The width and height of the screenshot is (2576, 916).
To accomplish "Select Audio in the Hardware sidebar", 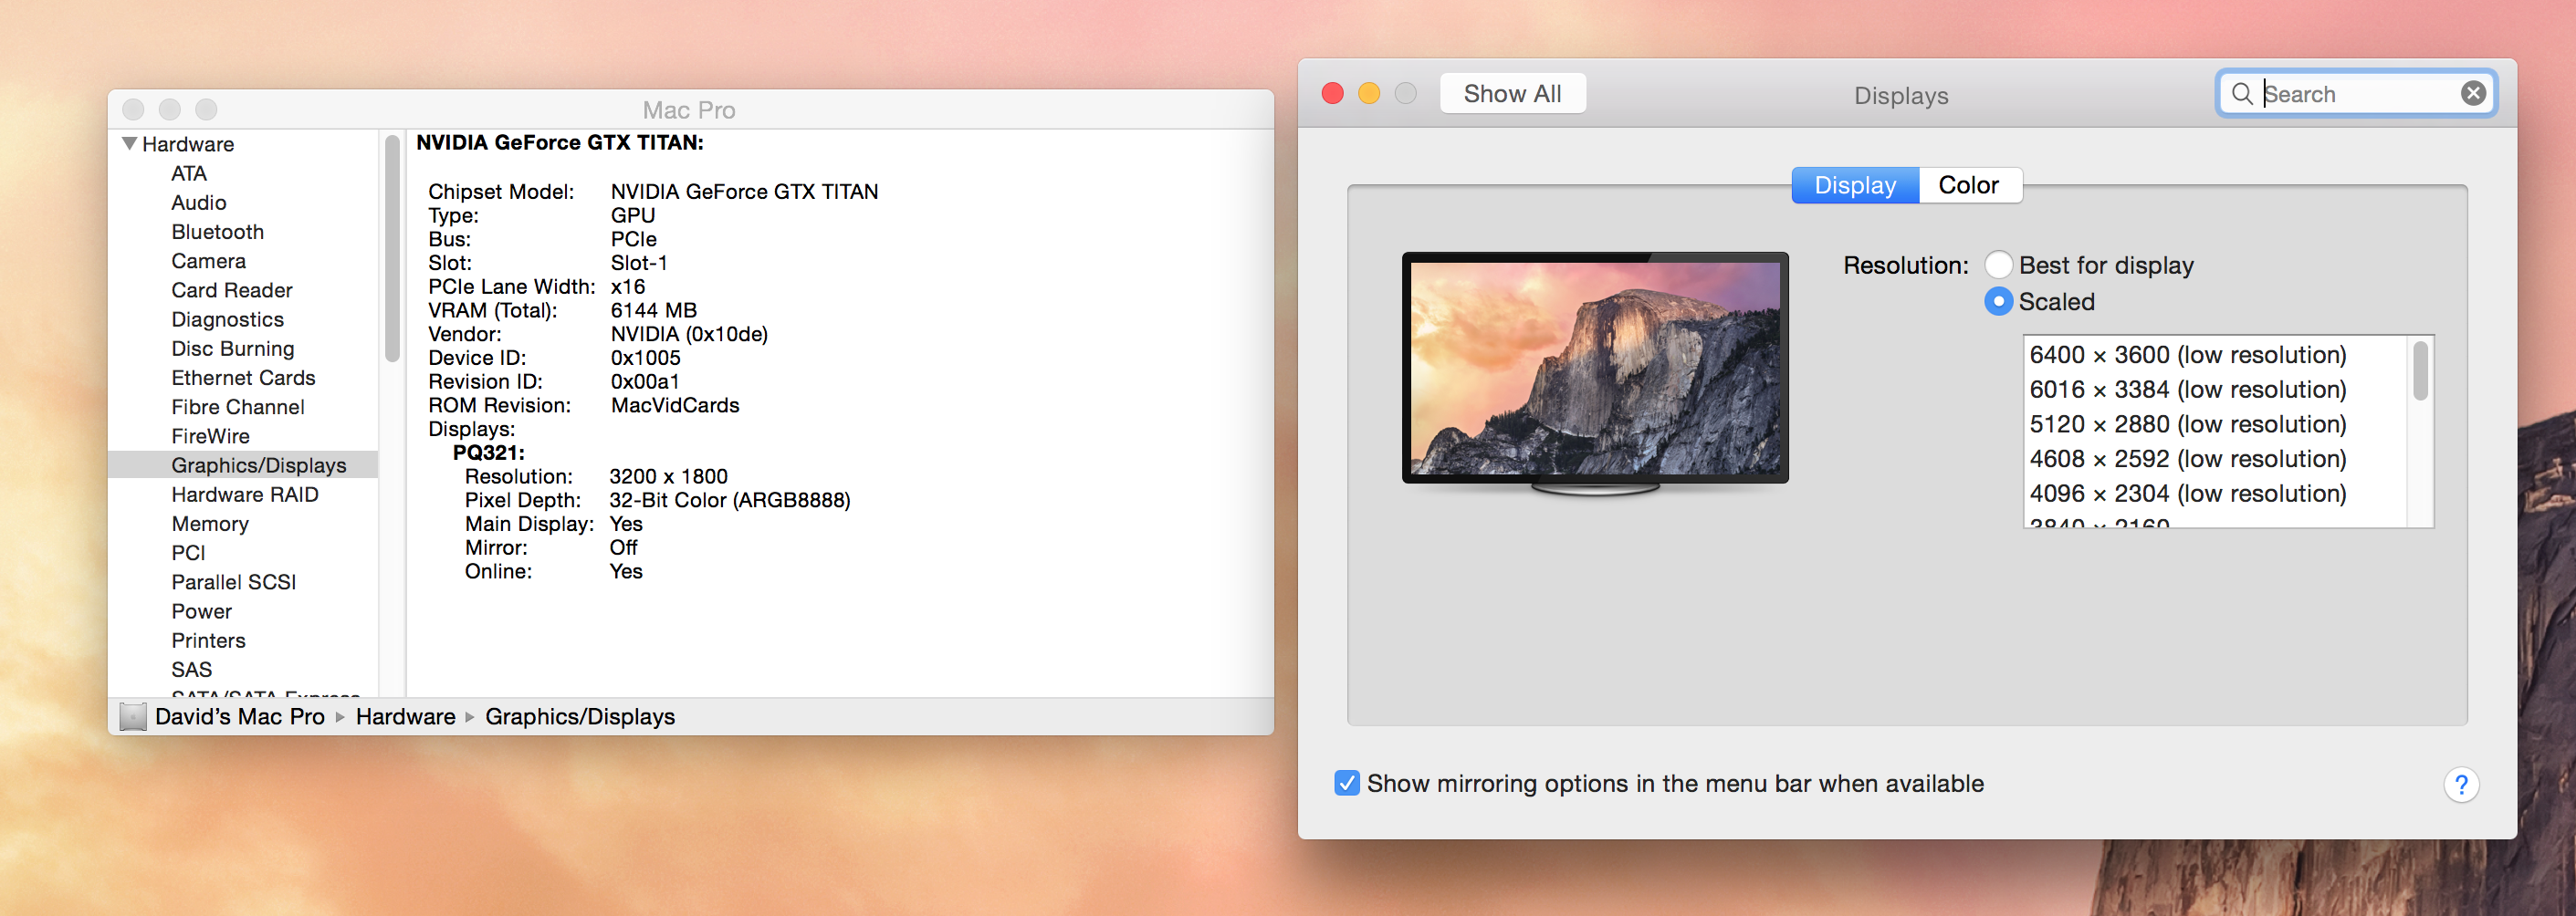I will (x=198, y=203).
